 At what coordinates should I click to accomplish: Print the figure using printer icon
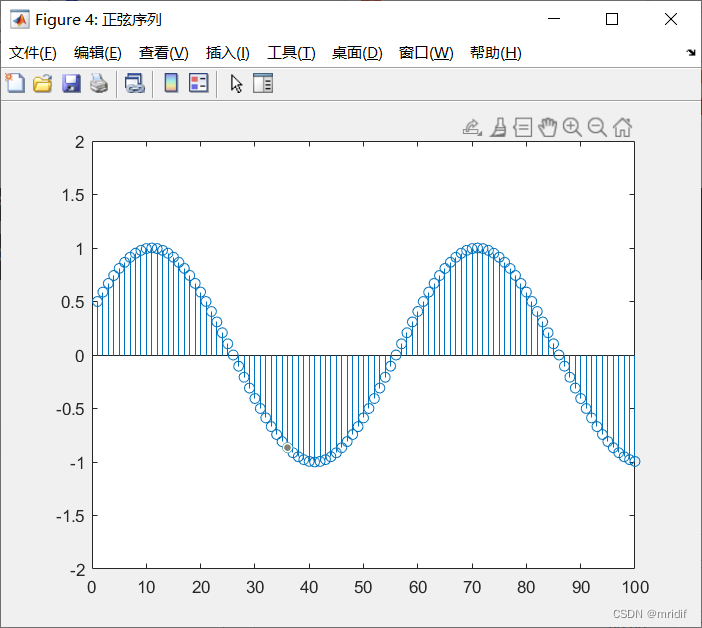click(x=98, y=84)
